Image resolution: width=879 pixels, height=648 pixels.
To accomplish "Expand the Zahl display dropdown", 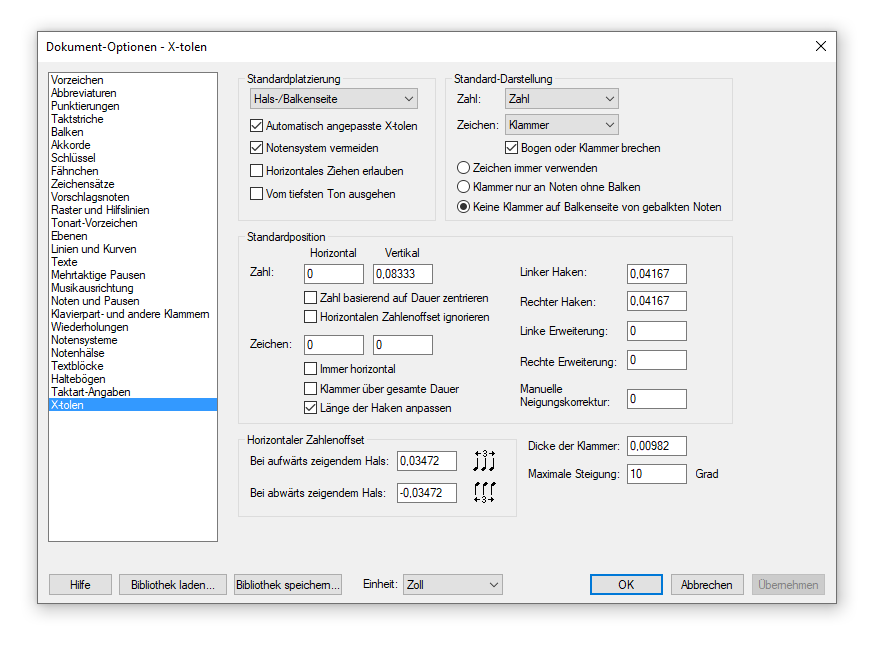I will tap(562, 99).
